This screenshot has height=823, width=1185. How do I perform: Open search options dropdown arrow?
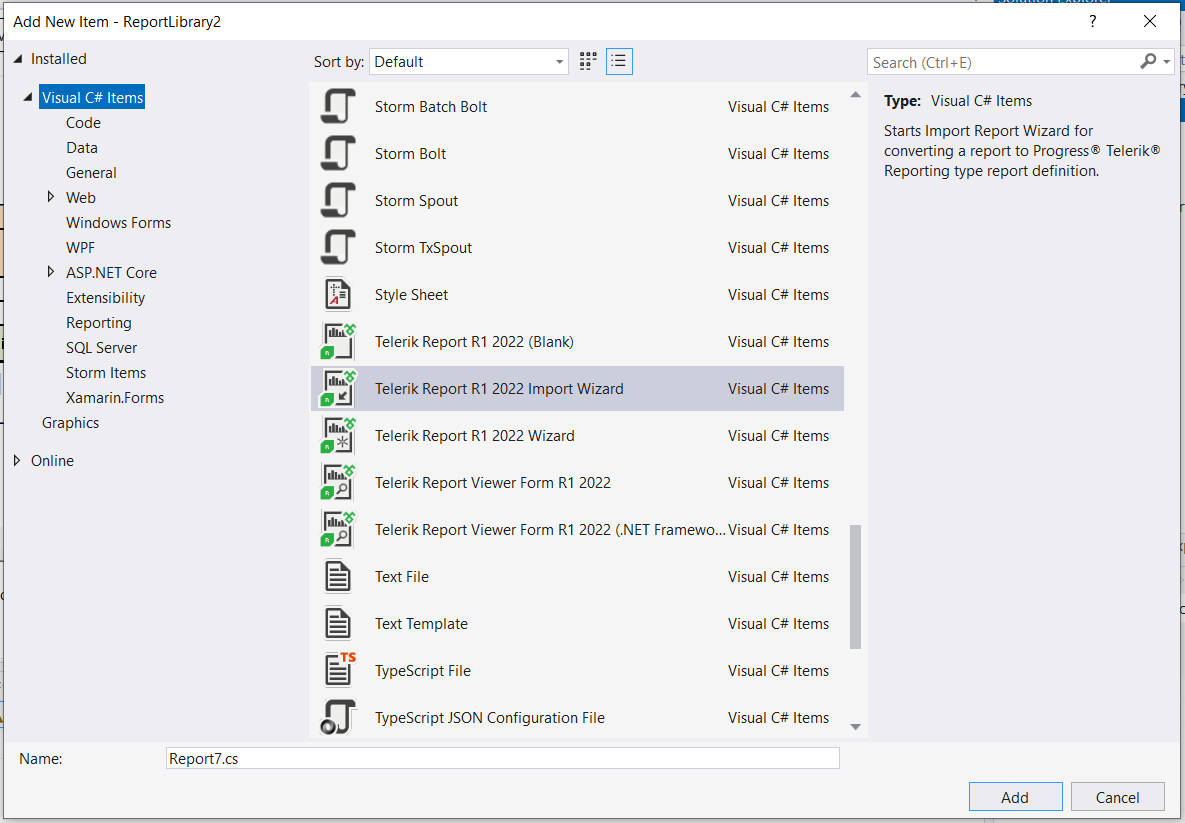1167,62
